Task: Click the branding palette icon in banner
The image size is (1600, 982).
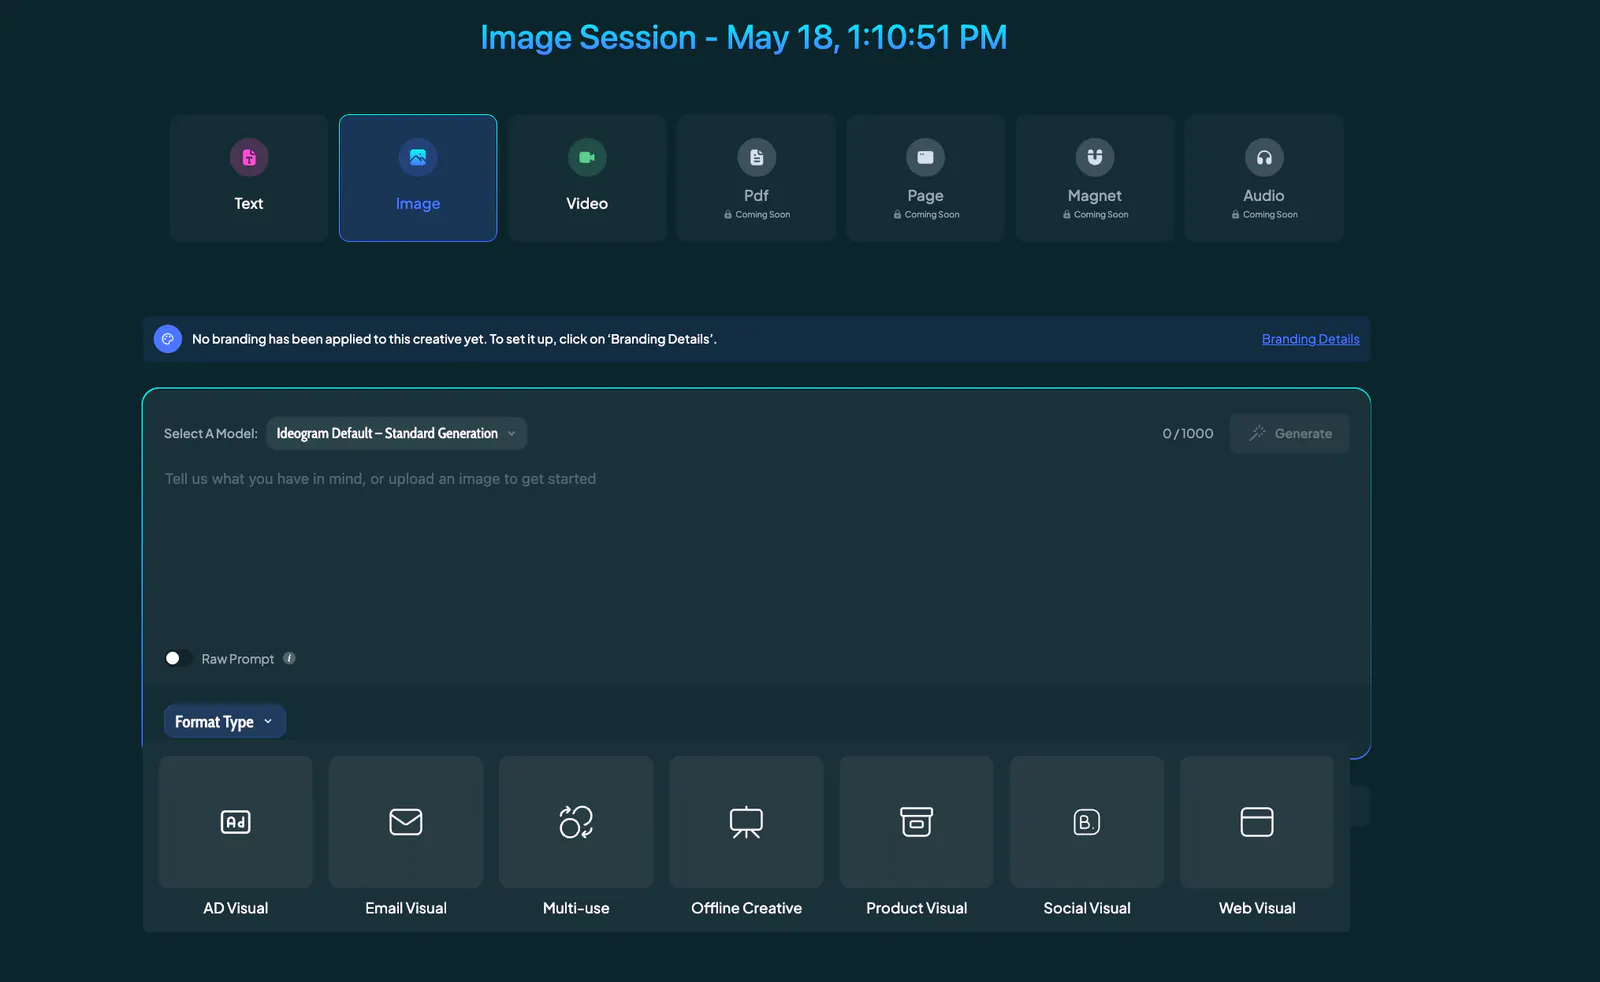Action: (x=168, y=339)
